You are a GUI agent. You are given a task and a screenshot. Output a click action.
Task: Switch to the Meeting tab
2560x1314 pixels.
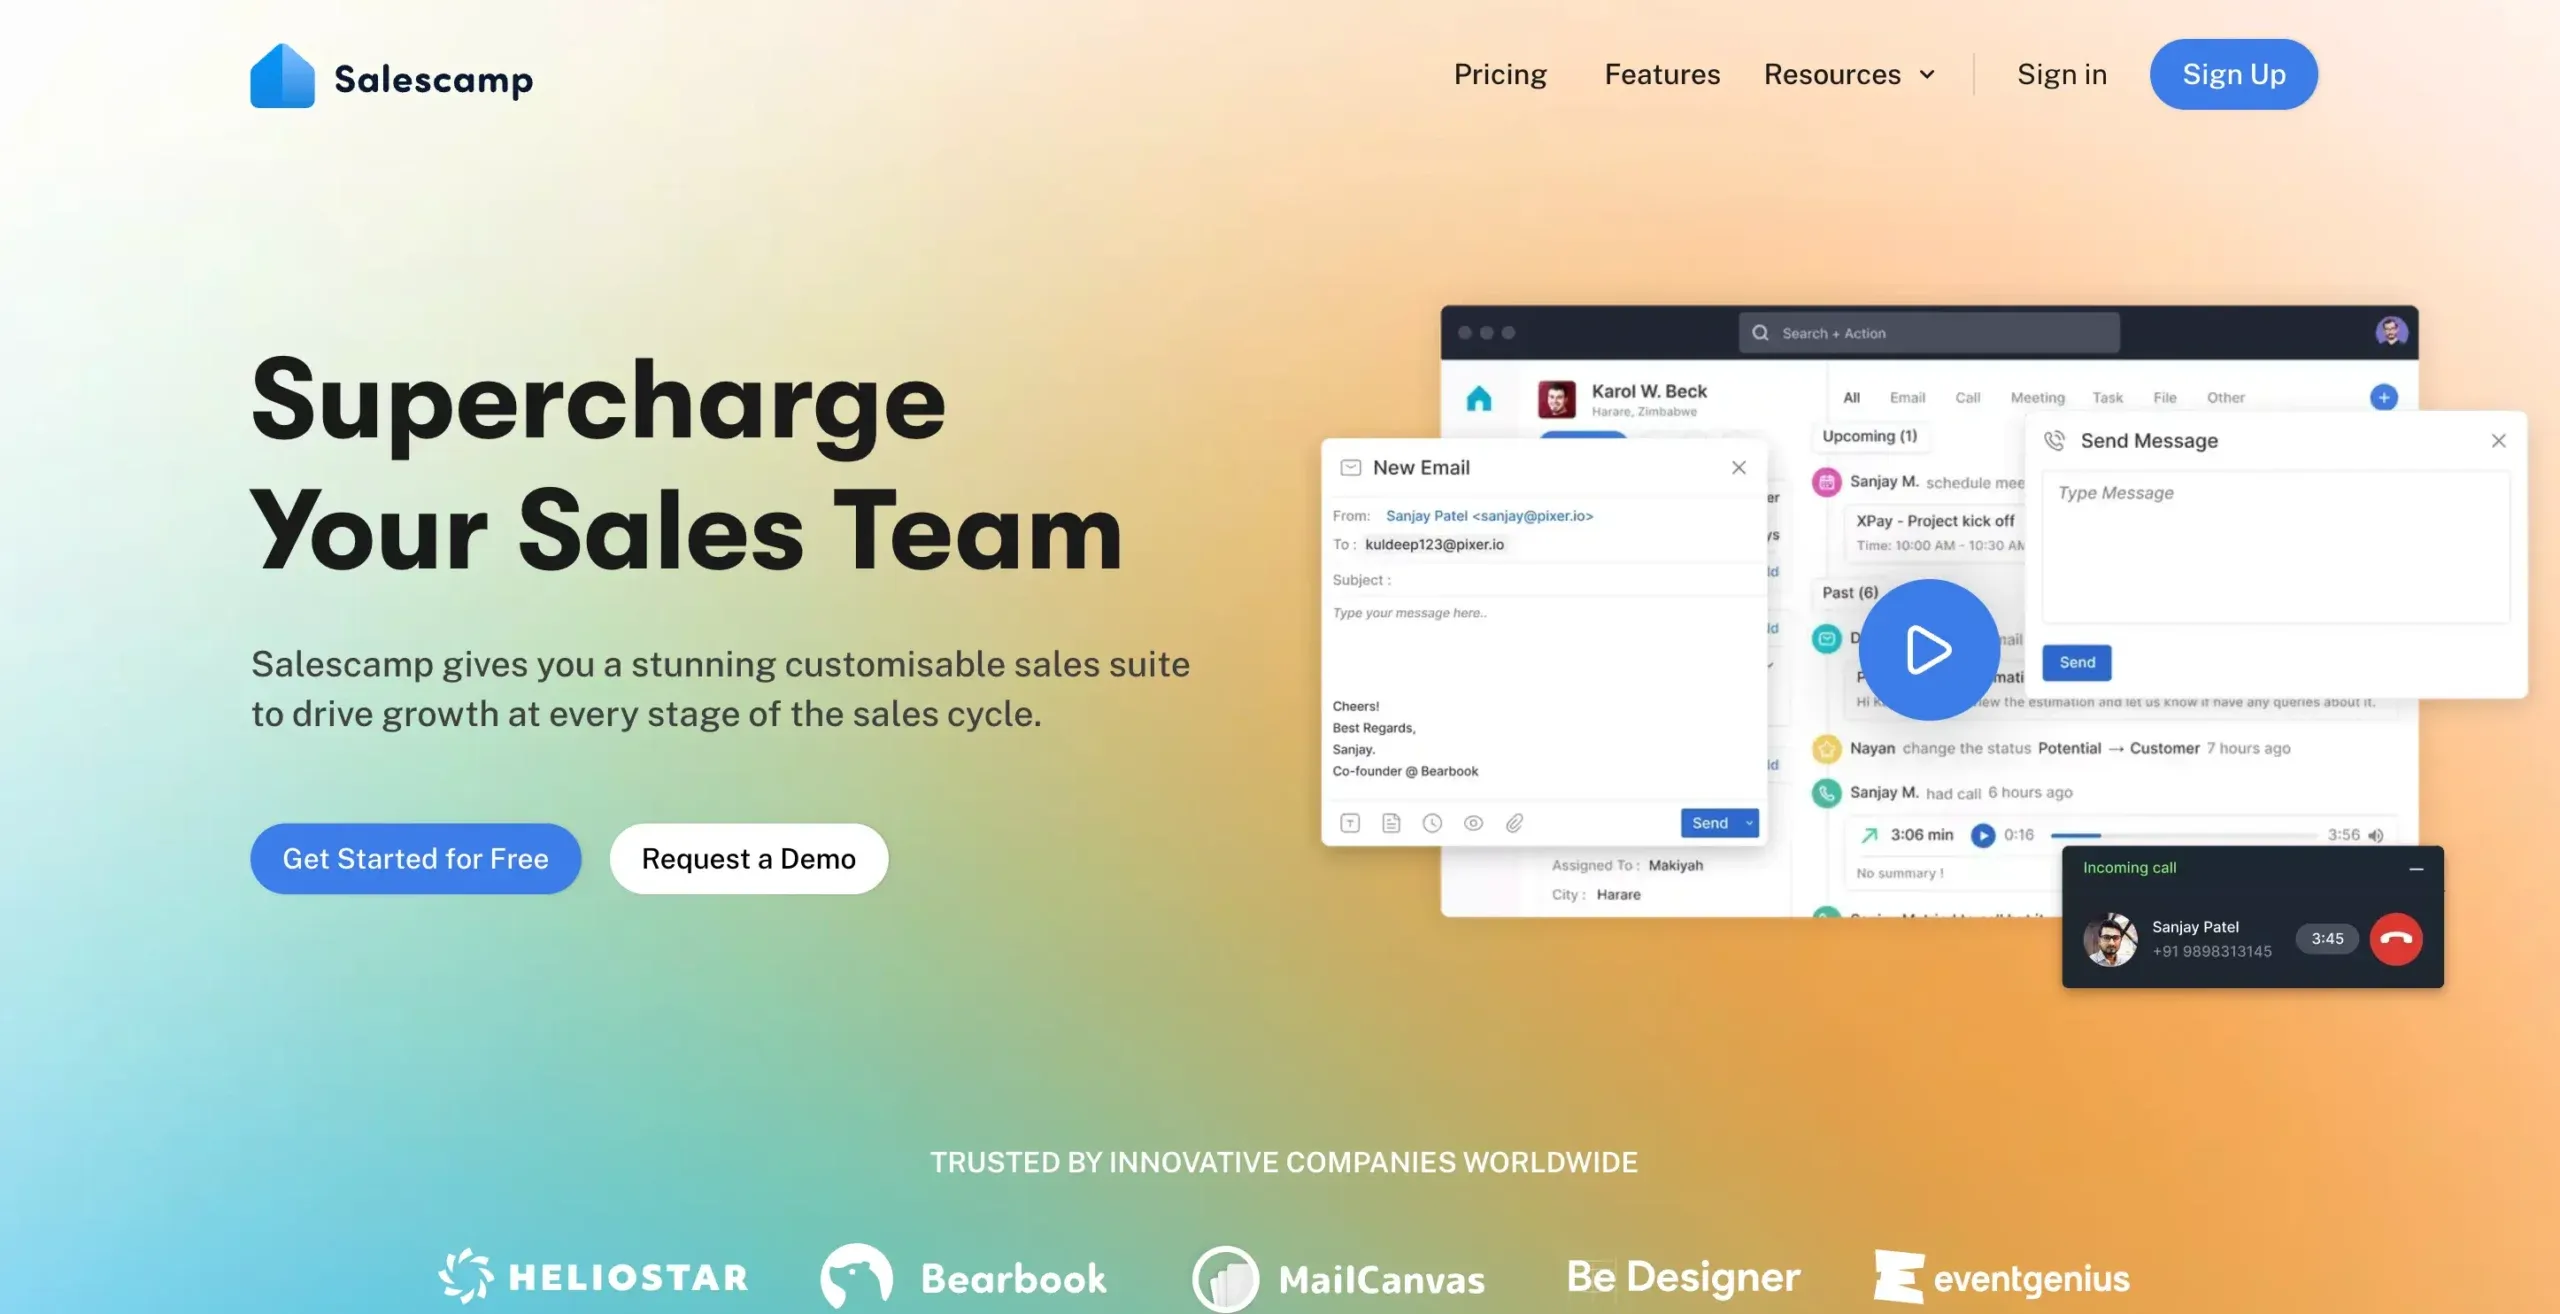(x=2036, y=397)
